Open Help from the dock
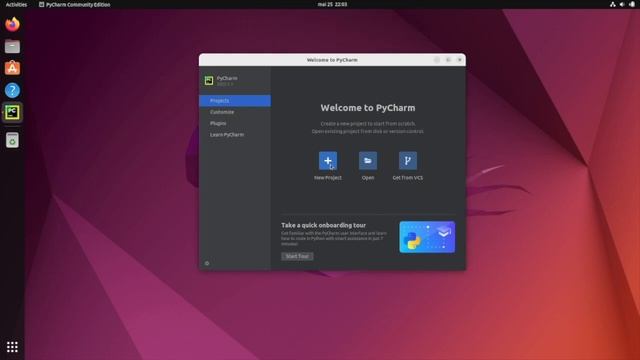 (12, 90)
